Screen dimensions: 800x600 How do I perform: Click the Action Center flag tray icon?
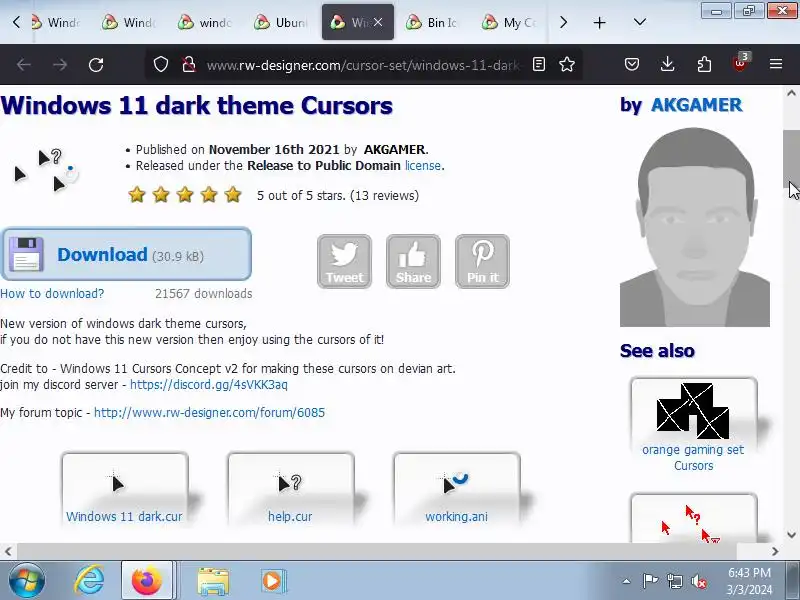(x=650, y=581)
